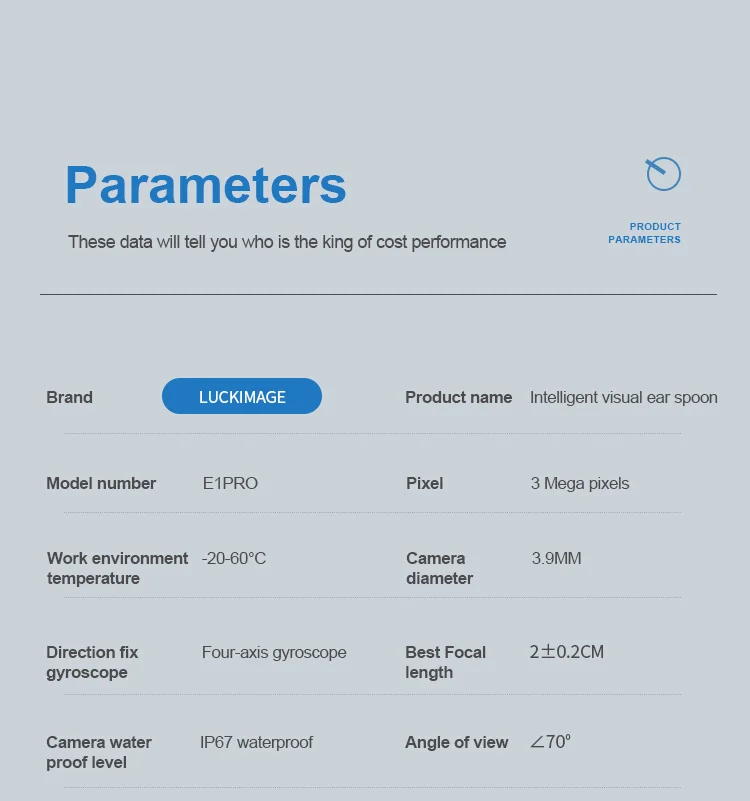Click the LUCKIMAGE brand pill button

click(x=242, y=397)
